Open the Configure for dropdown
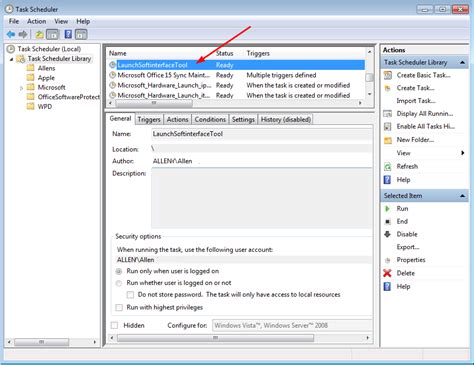Screen dimensions: 474x365 click(x=292, y=325)
